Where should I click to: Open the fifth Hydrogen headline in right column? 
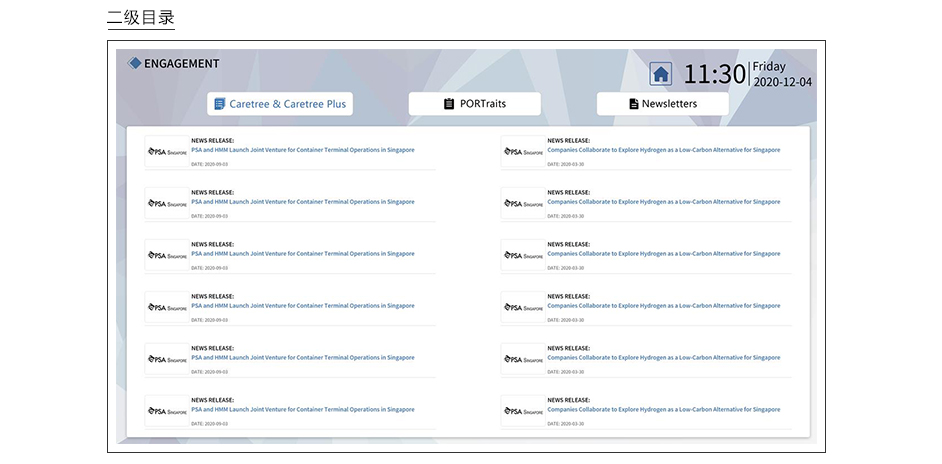[x=663, y=358]
